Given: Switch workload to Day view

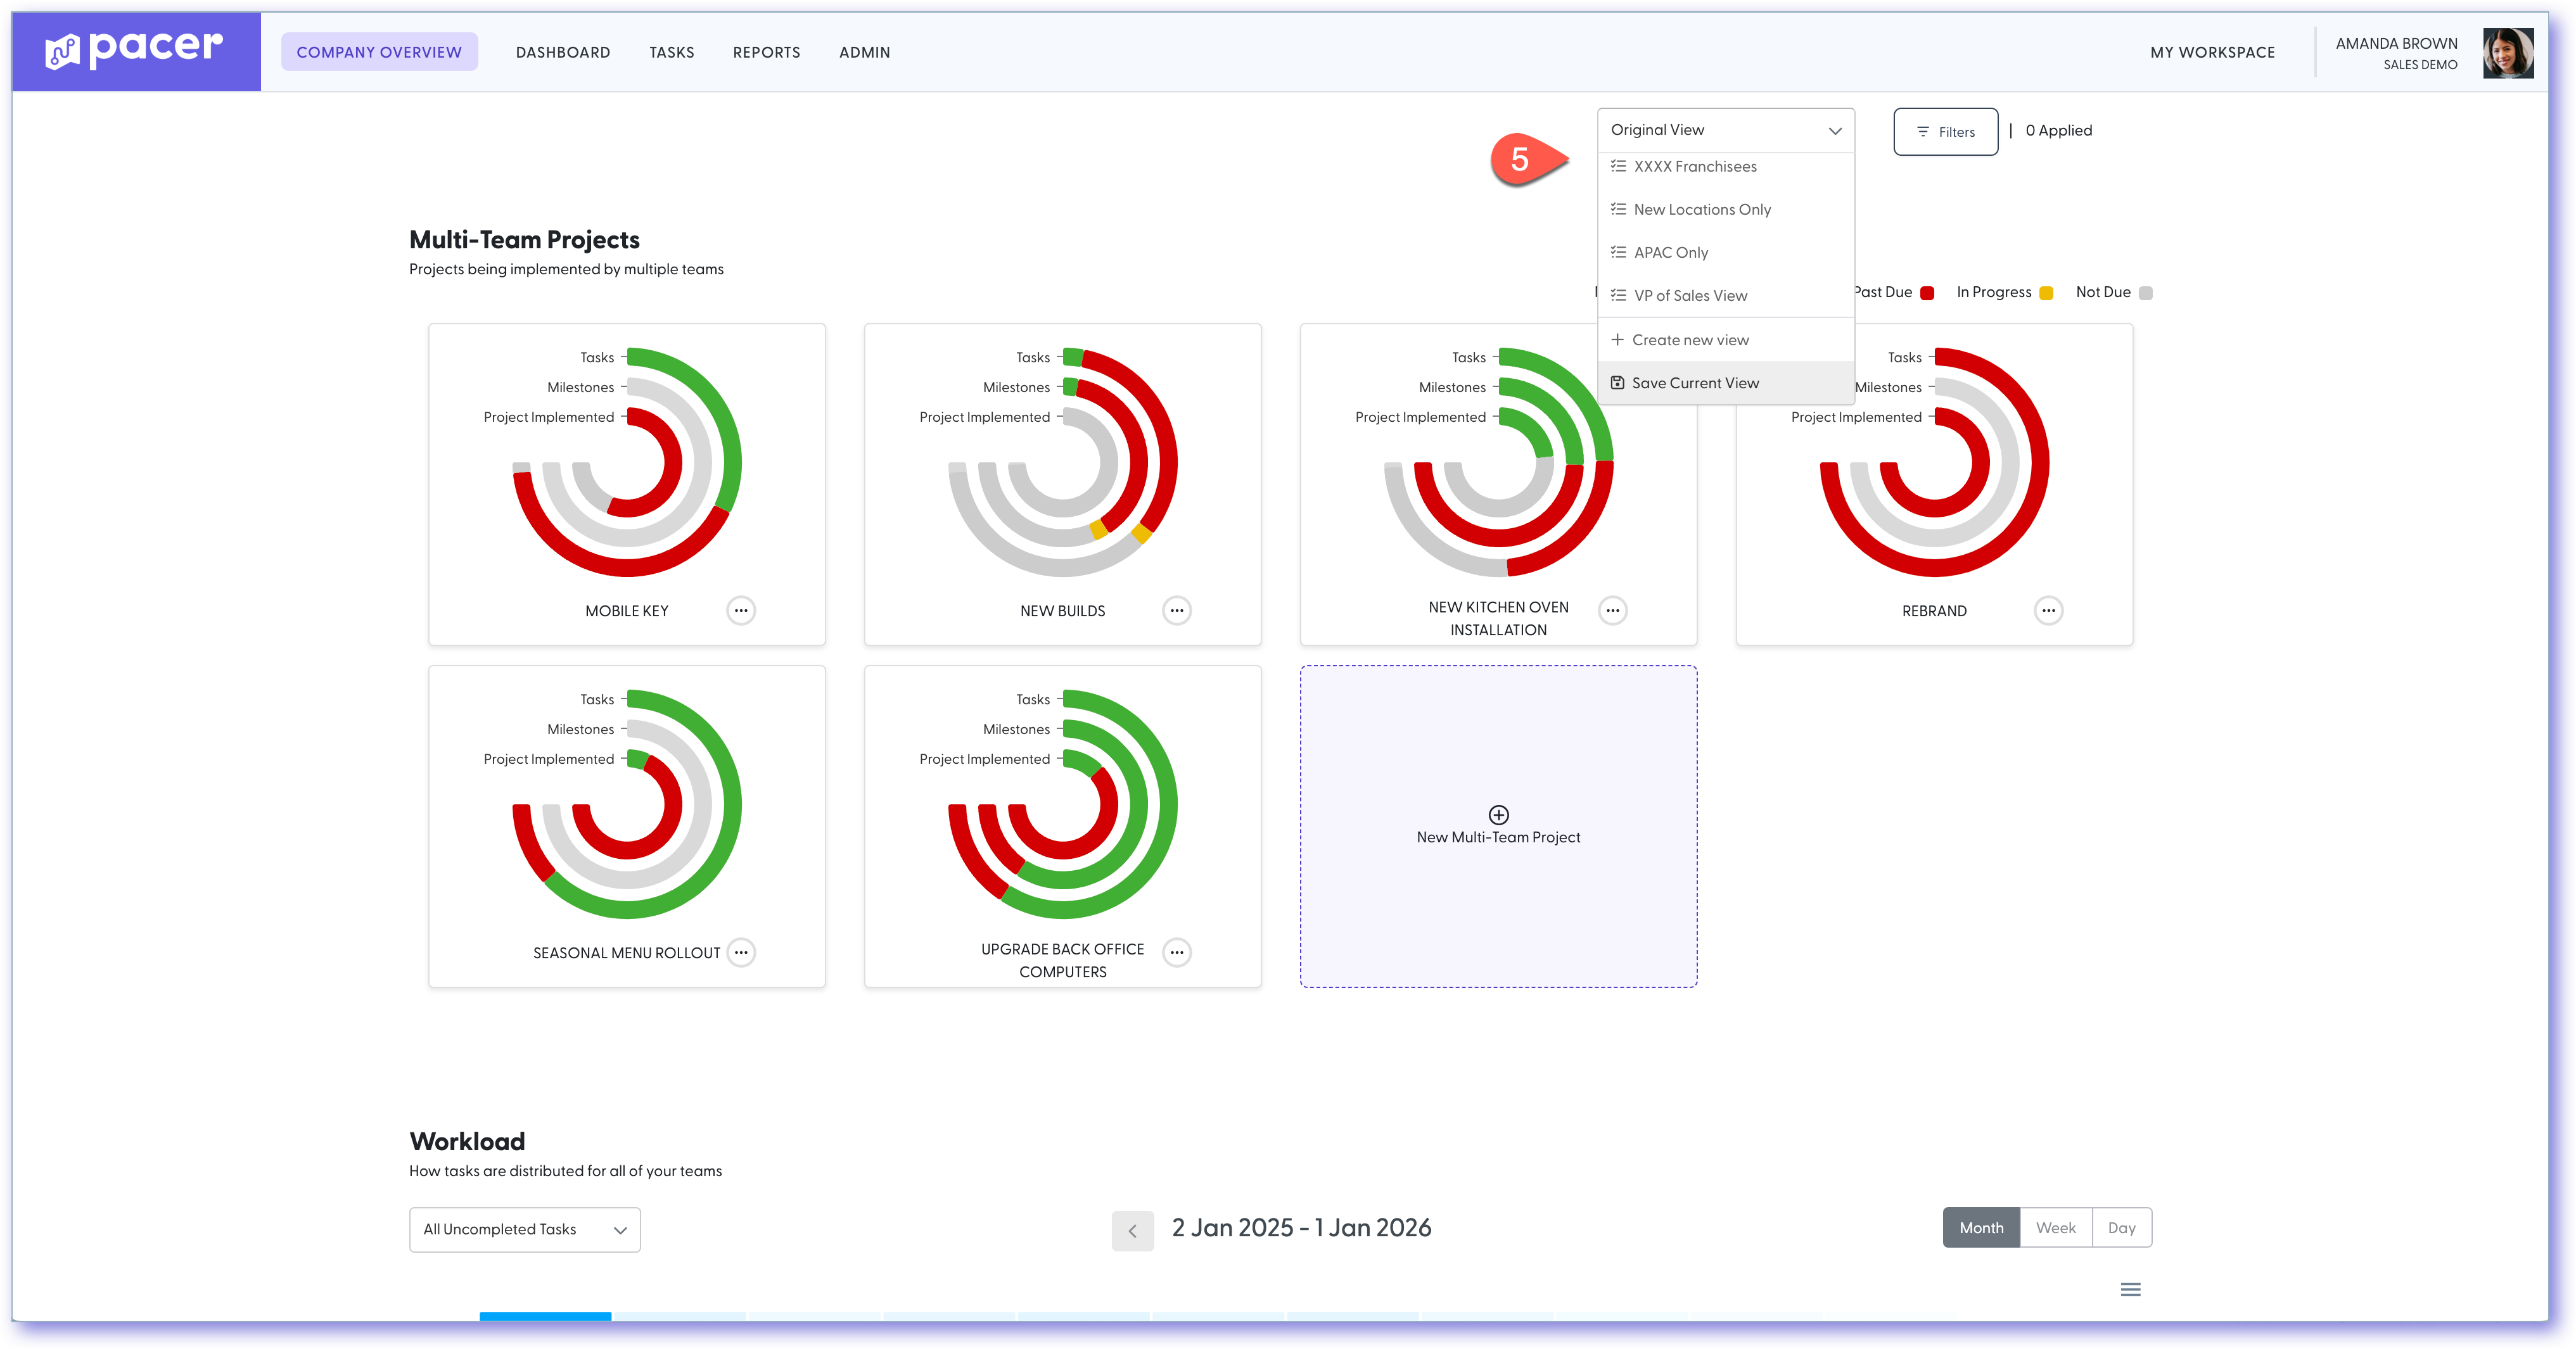Looking at the screenshot, I should 2122,1228.
